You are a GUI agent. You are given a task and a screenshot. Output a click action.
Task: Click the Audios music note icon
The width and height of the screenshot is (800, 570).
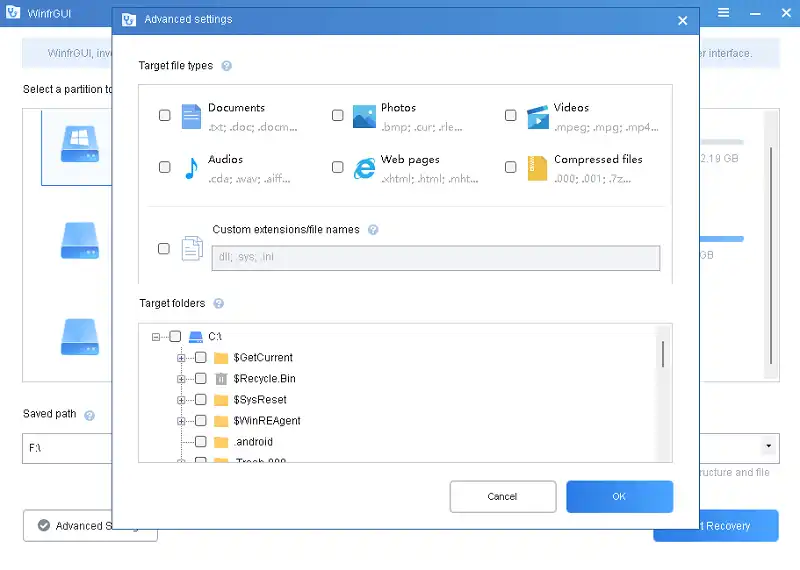(x=191, y=168)
